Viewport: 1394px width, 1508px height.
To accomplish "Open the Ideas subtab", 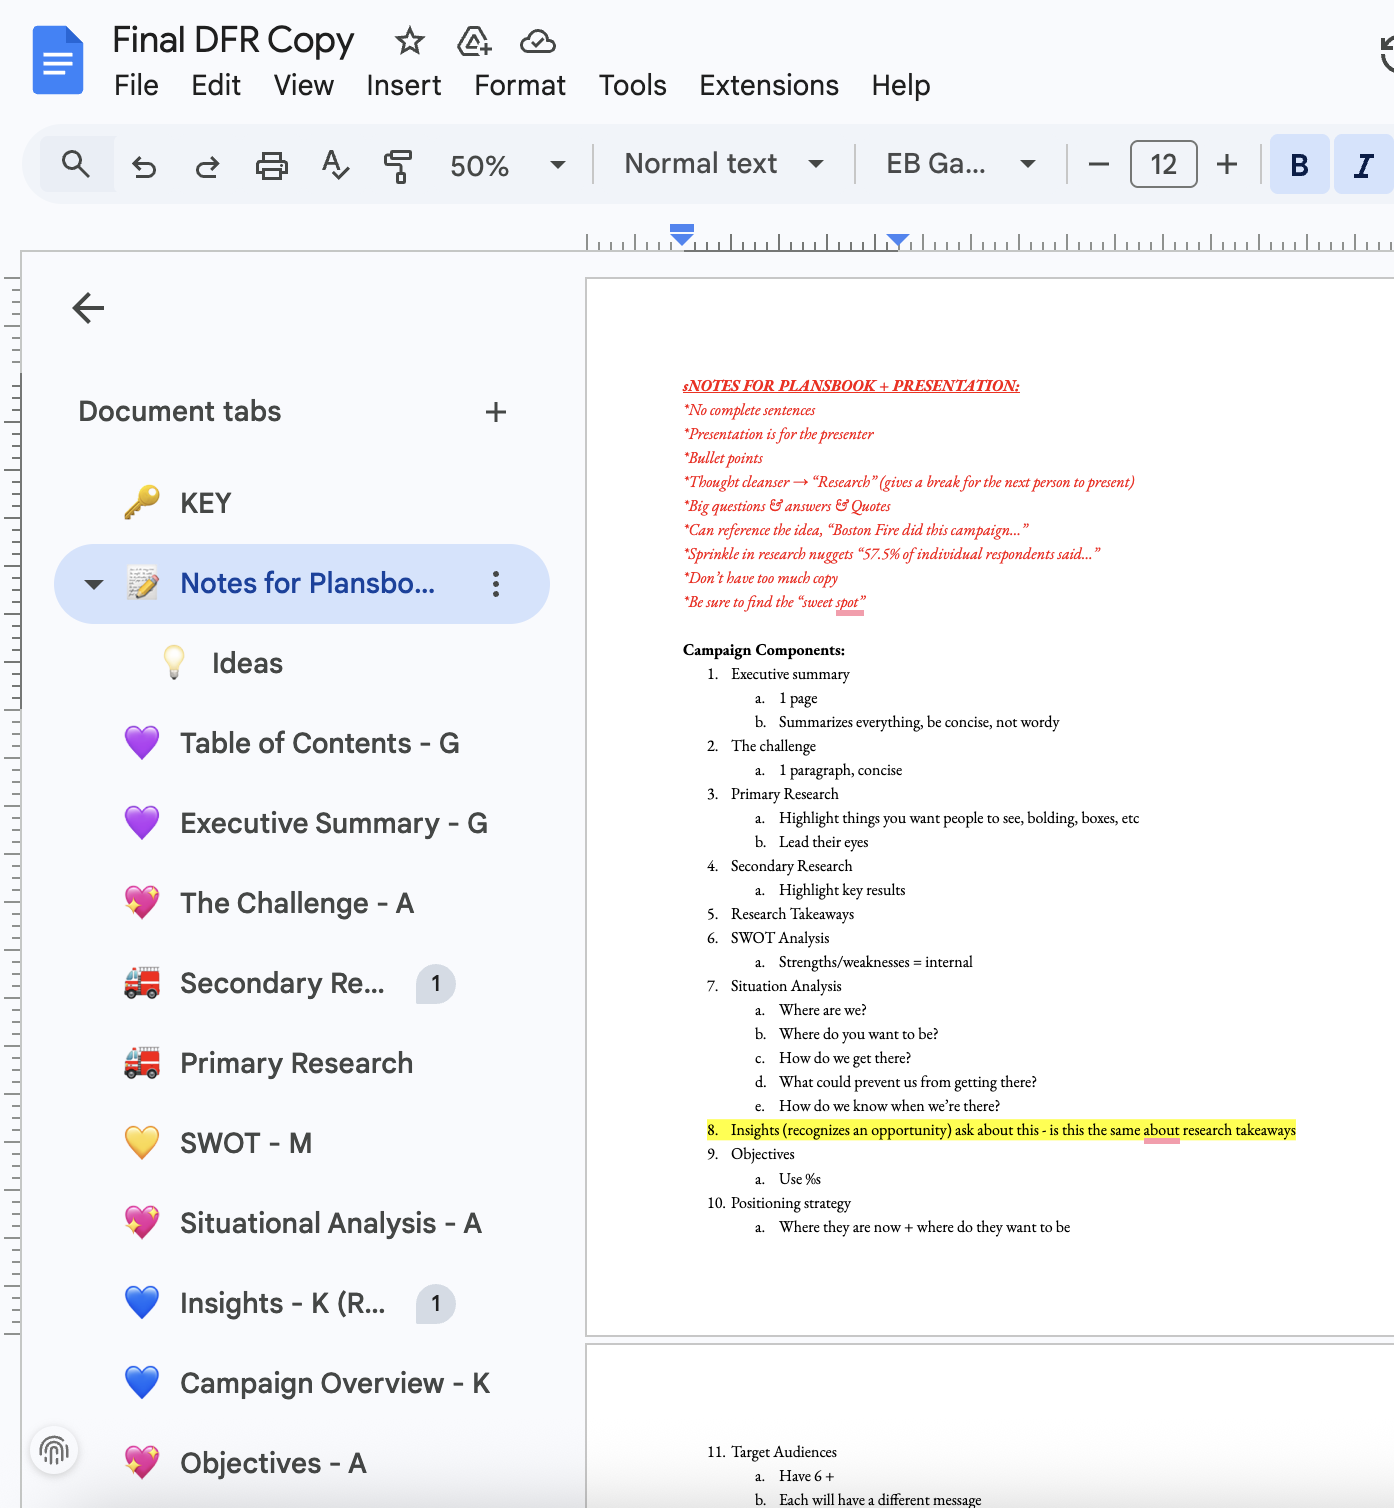I will point(302,664).
